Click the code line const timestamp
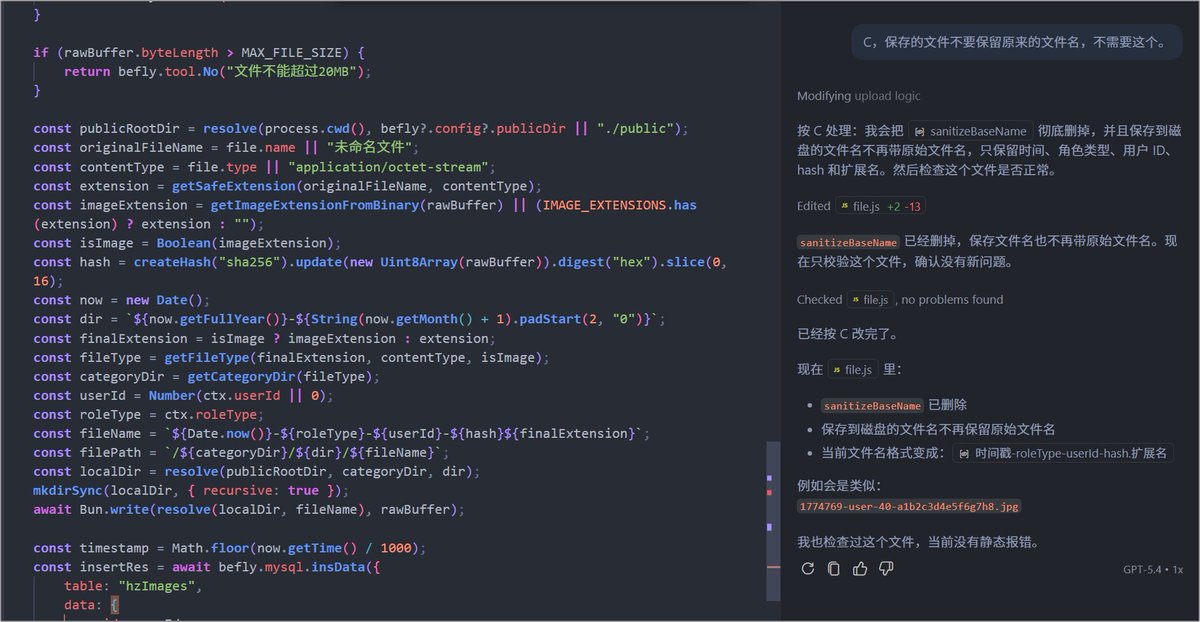1200x622 pixels. click(x=230, y=548)
